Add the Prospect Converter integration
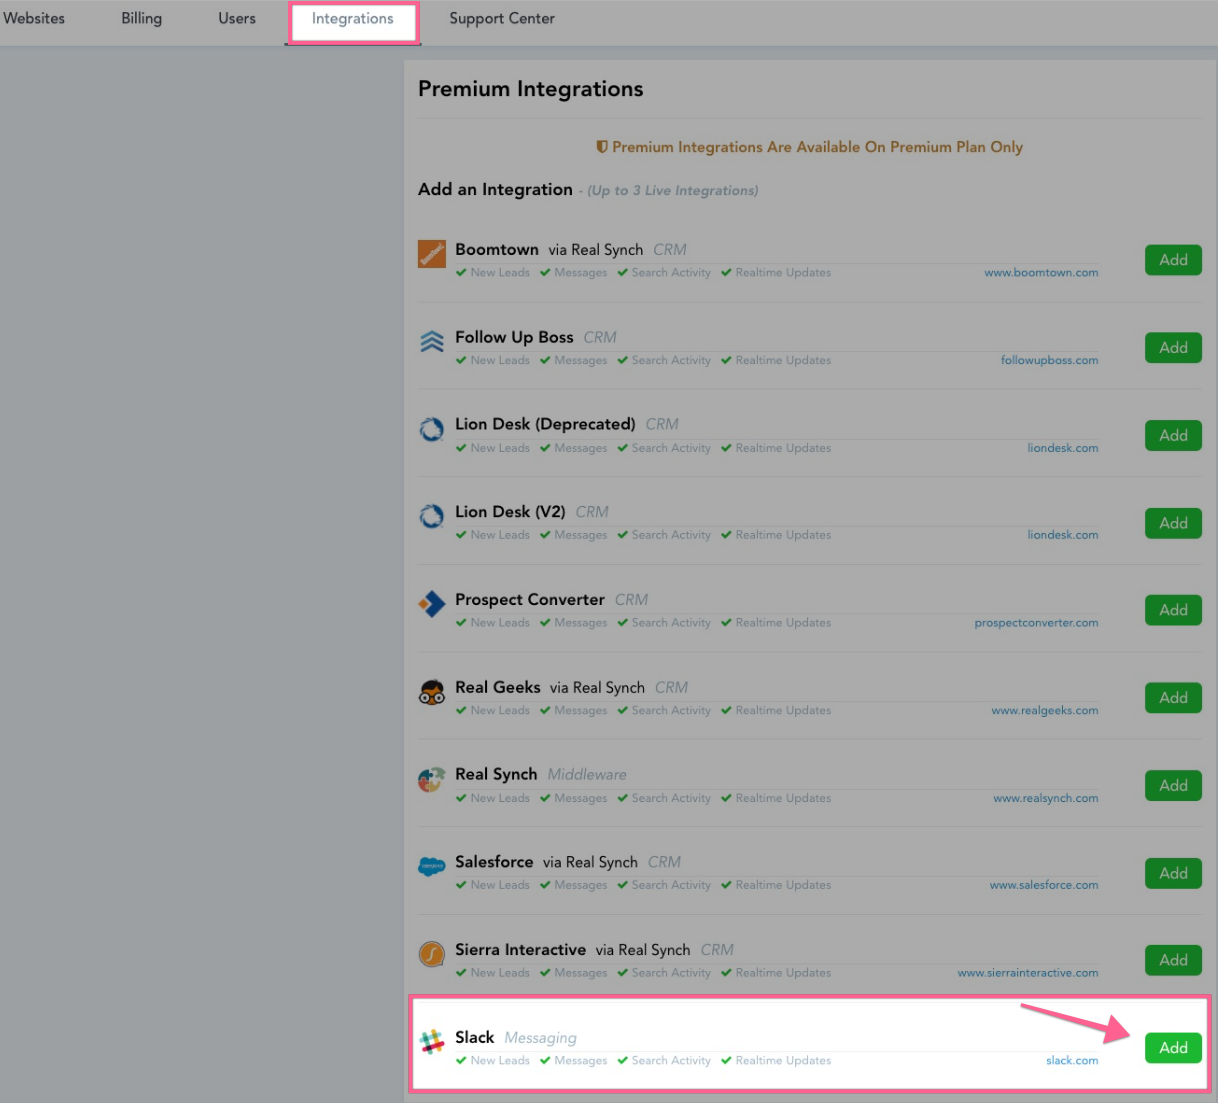1218x1103 pixels. pyautogui.click(x=1173, y=610)
